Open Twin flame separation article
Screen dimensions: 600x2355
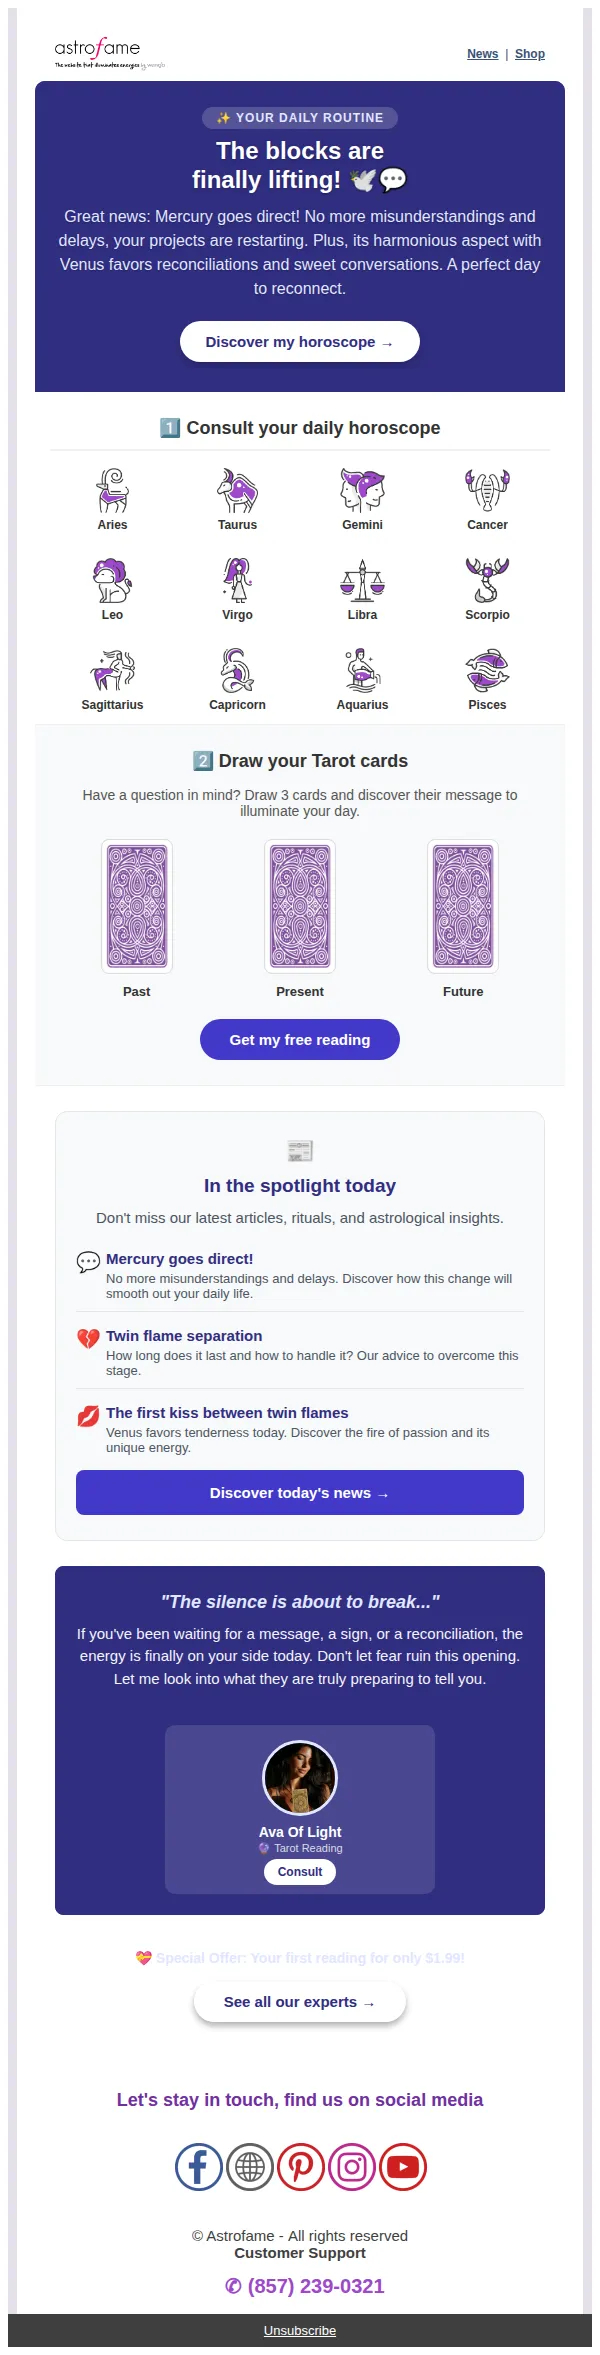[x=184, y=1336]
